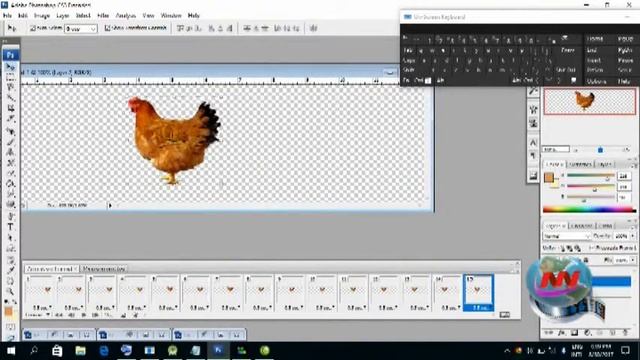640x360 pixels.
Task: Open the Window menu
Action: pos(171,16)
